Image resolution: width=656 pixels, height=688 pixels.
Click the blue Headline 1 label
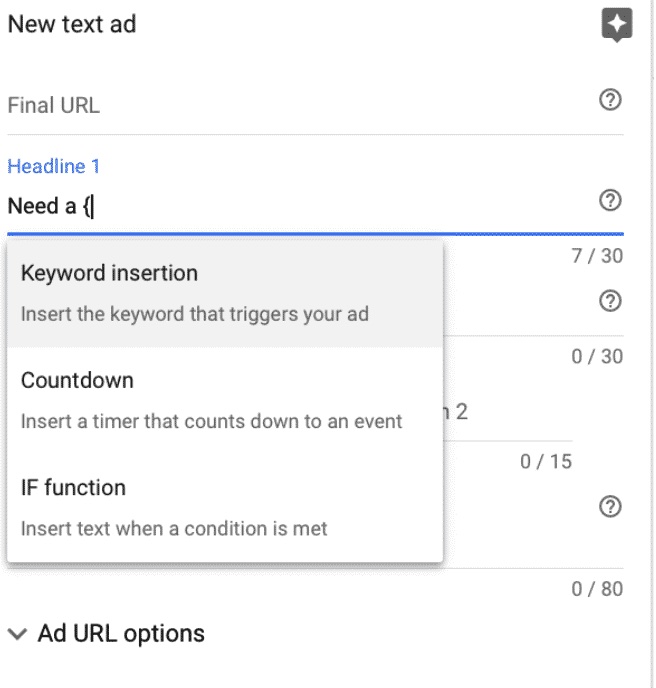click(x=54, y=166)
